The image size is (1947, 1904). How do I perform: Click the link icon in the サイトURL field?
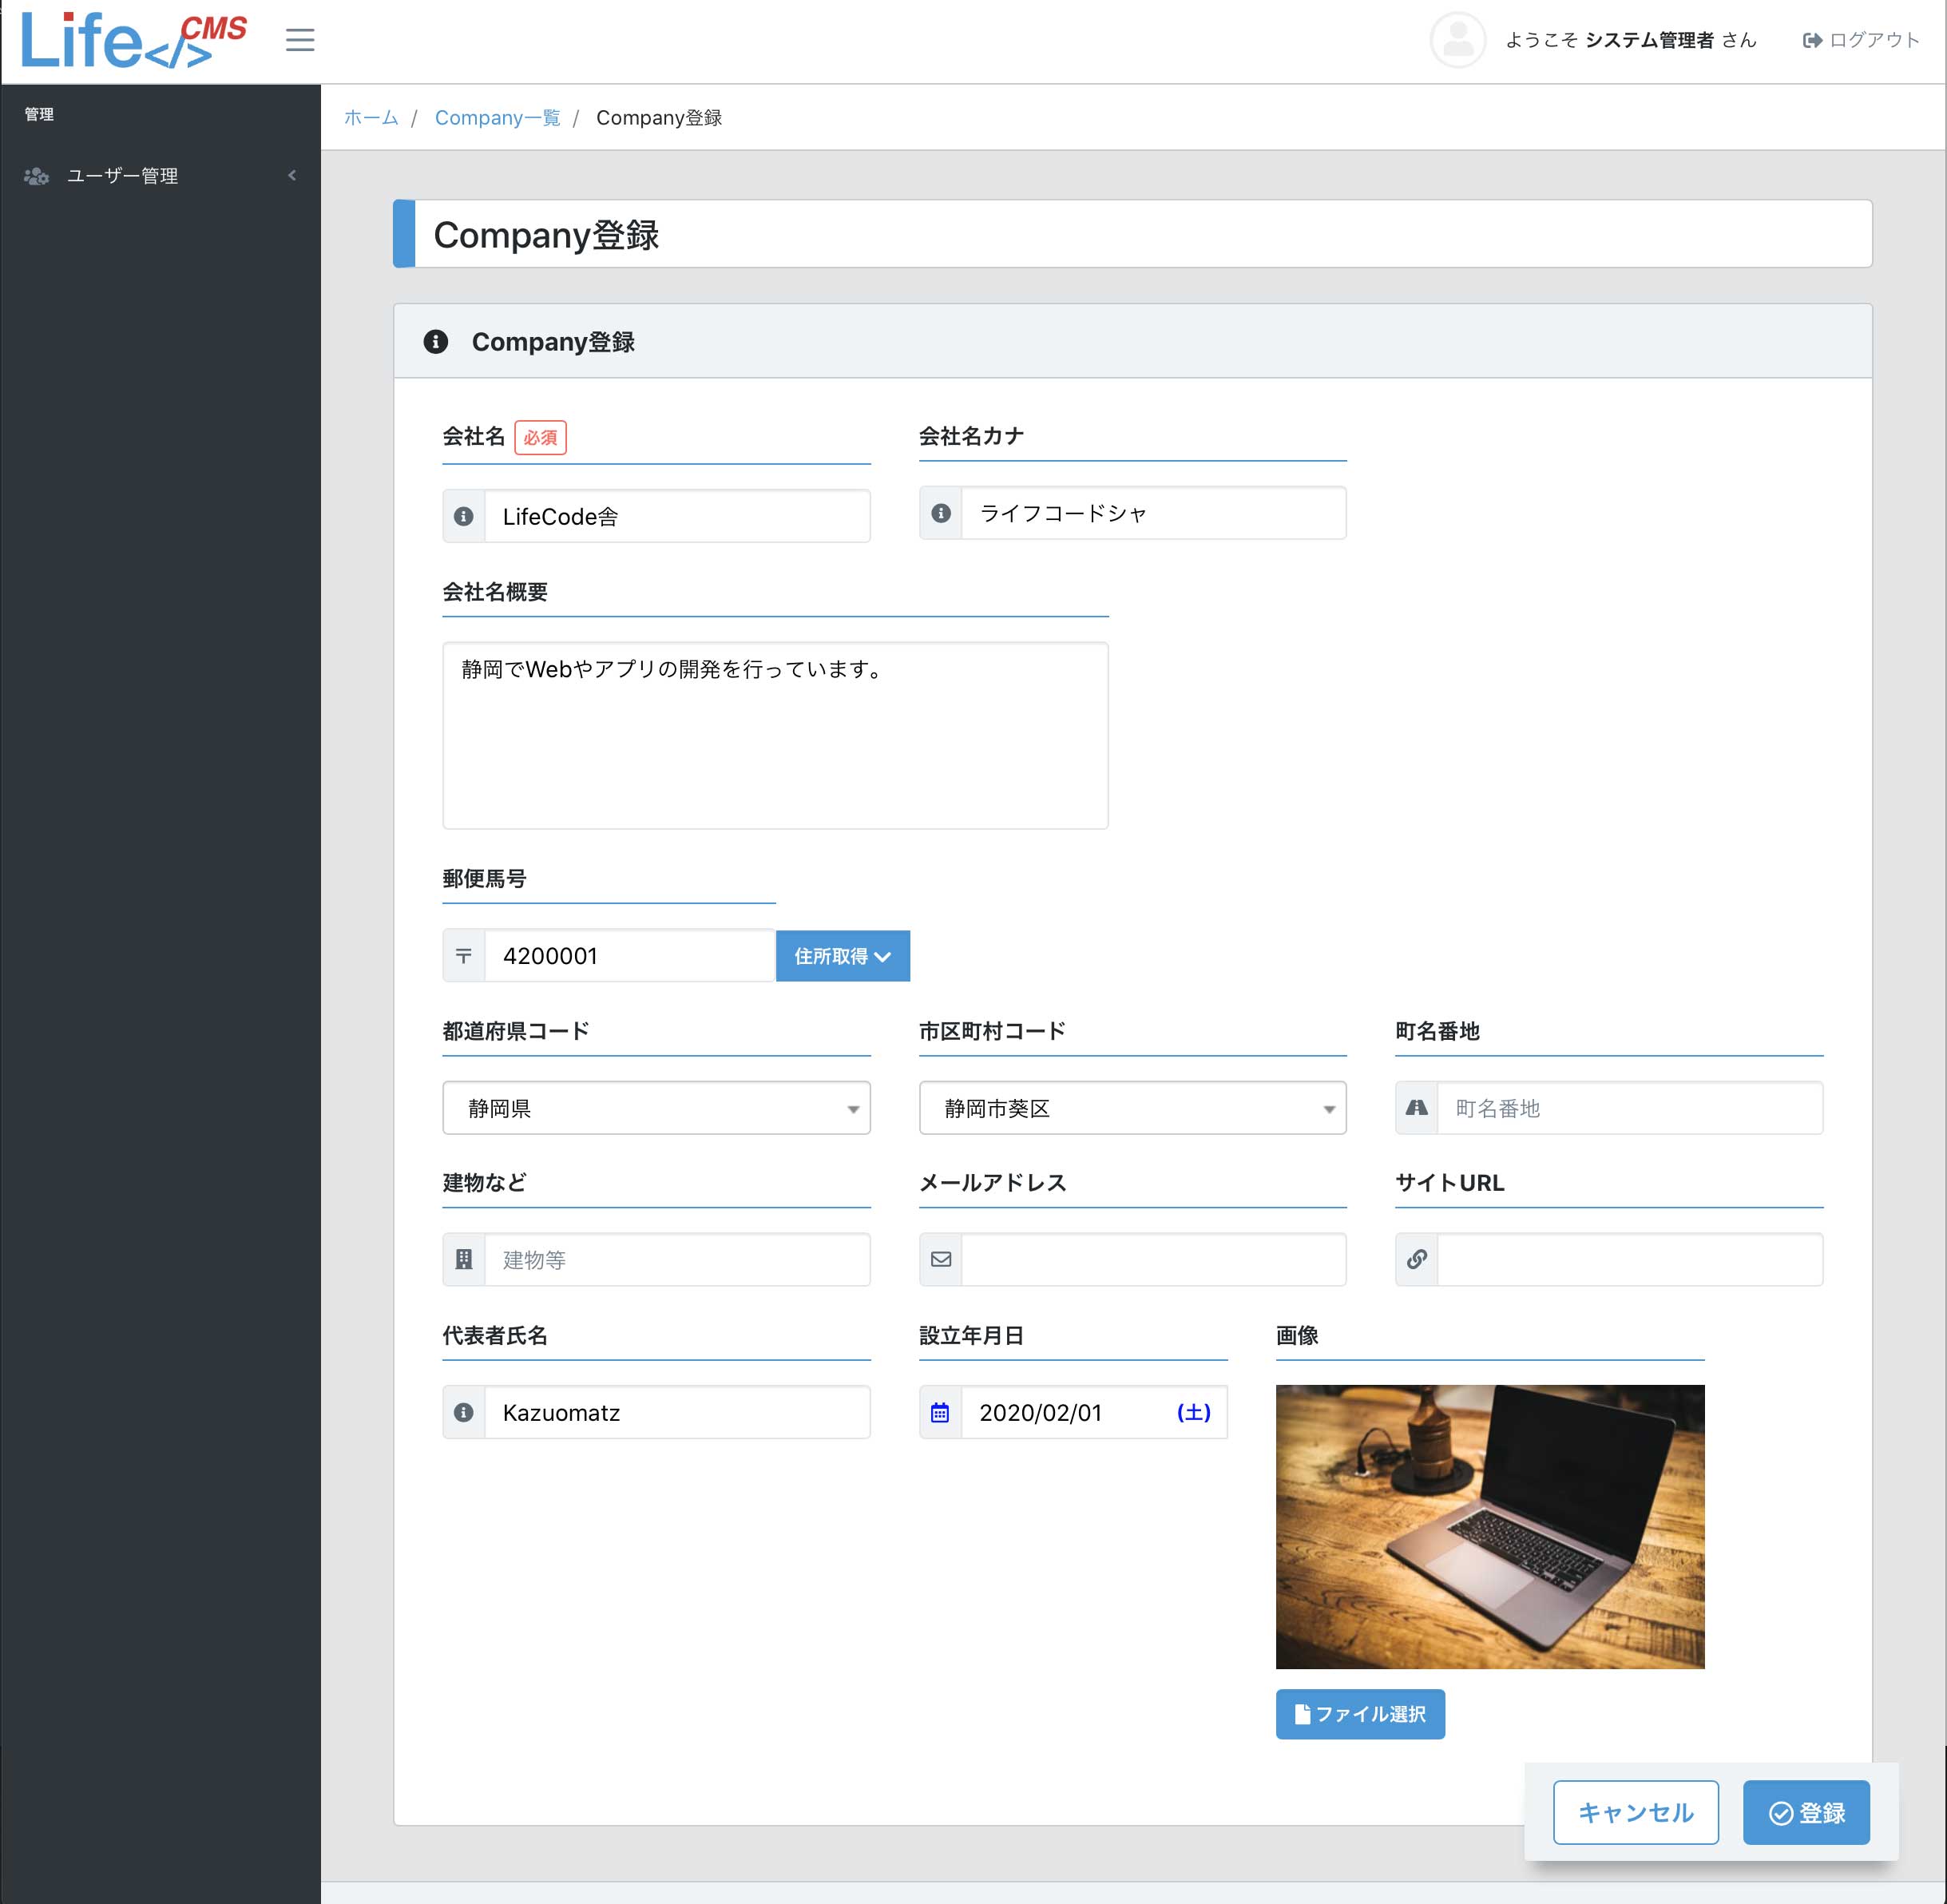pos(1416,1259)
